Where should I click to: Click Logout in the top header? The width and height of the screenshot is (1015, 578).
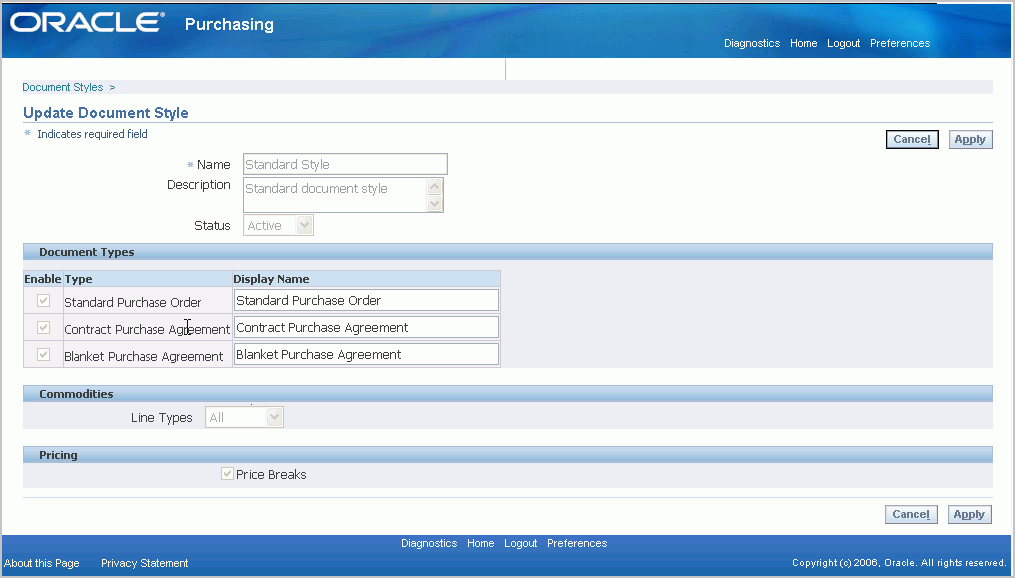click(x=843, y=43)
